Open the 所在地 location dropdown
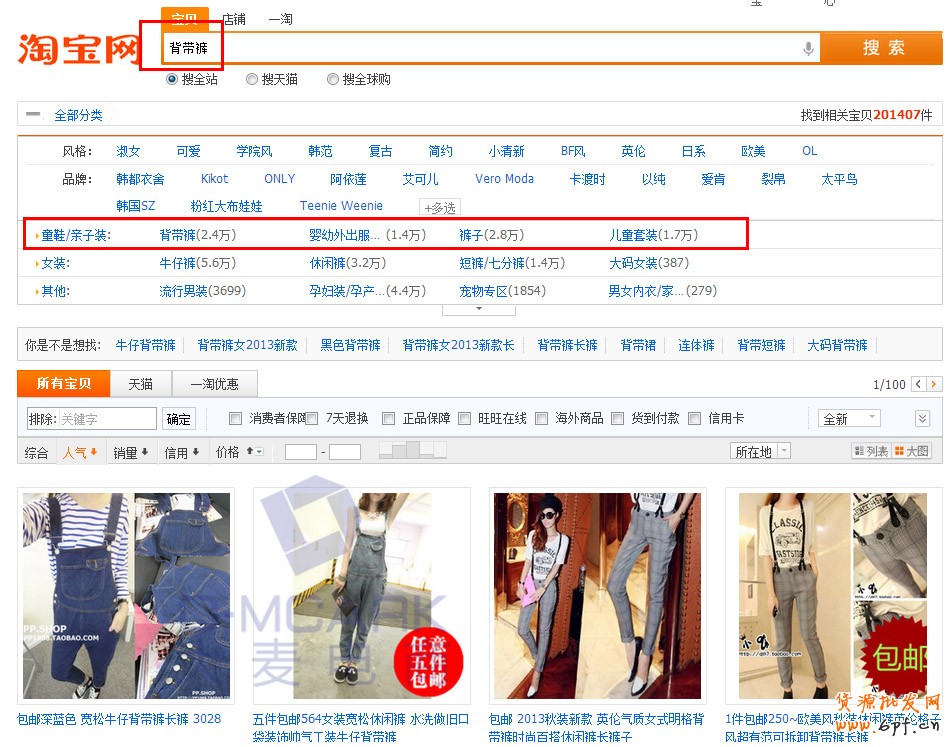The image size is (950, 747). (760, 452)
